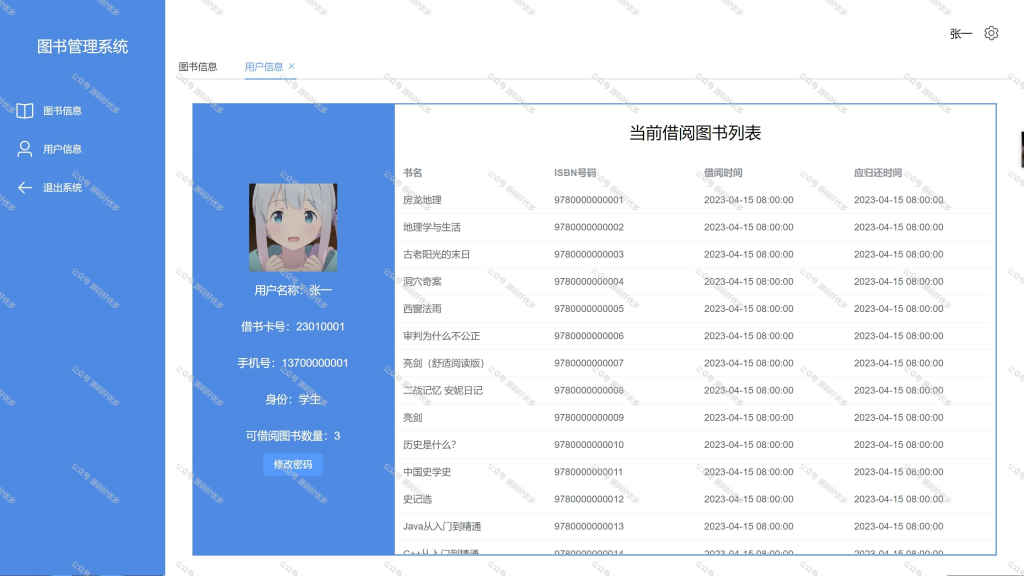Open the settings gear icon

pyautogui.click(x=991, y=33)
